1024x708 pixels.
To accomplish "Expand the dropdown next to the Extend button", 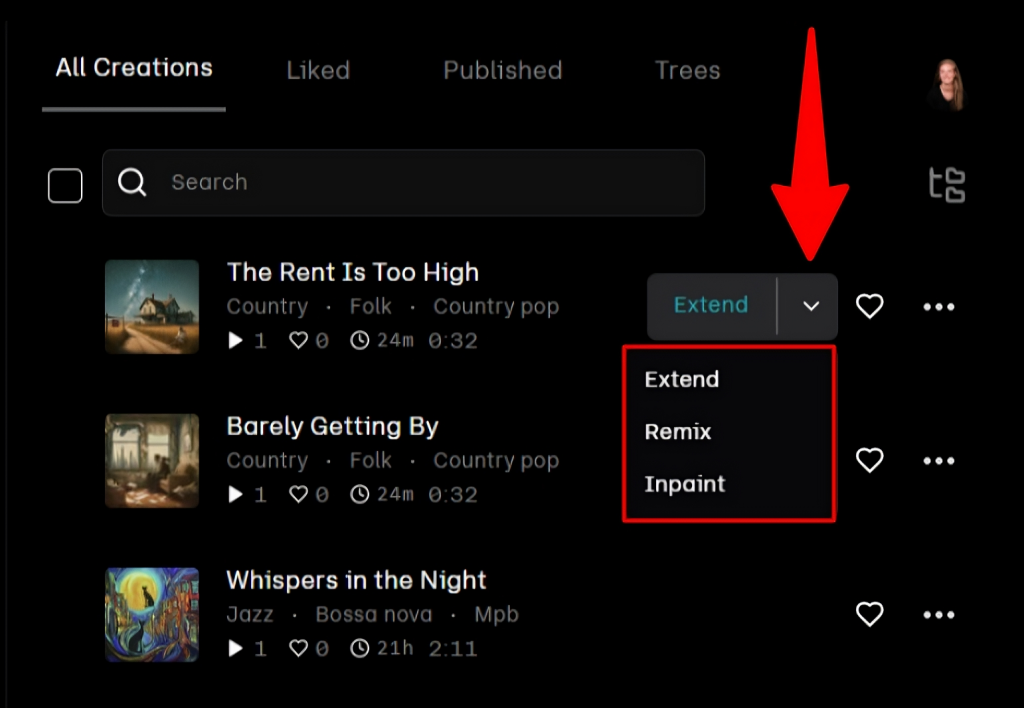I will (811, 305).
